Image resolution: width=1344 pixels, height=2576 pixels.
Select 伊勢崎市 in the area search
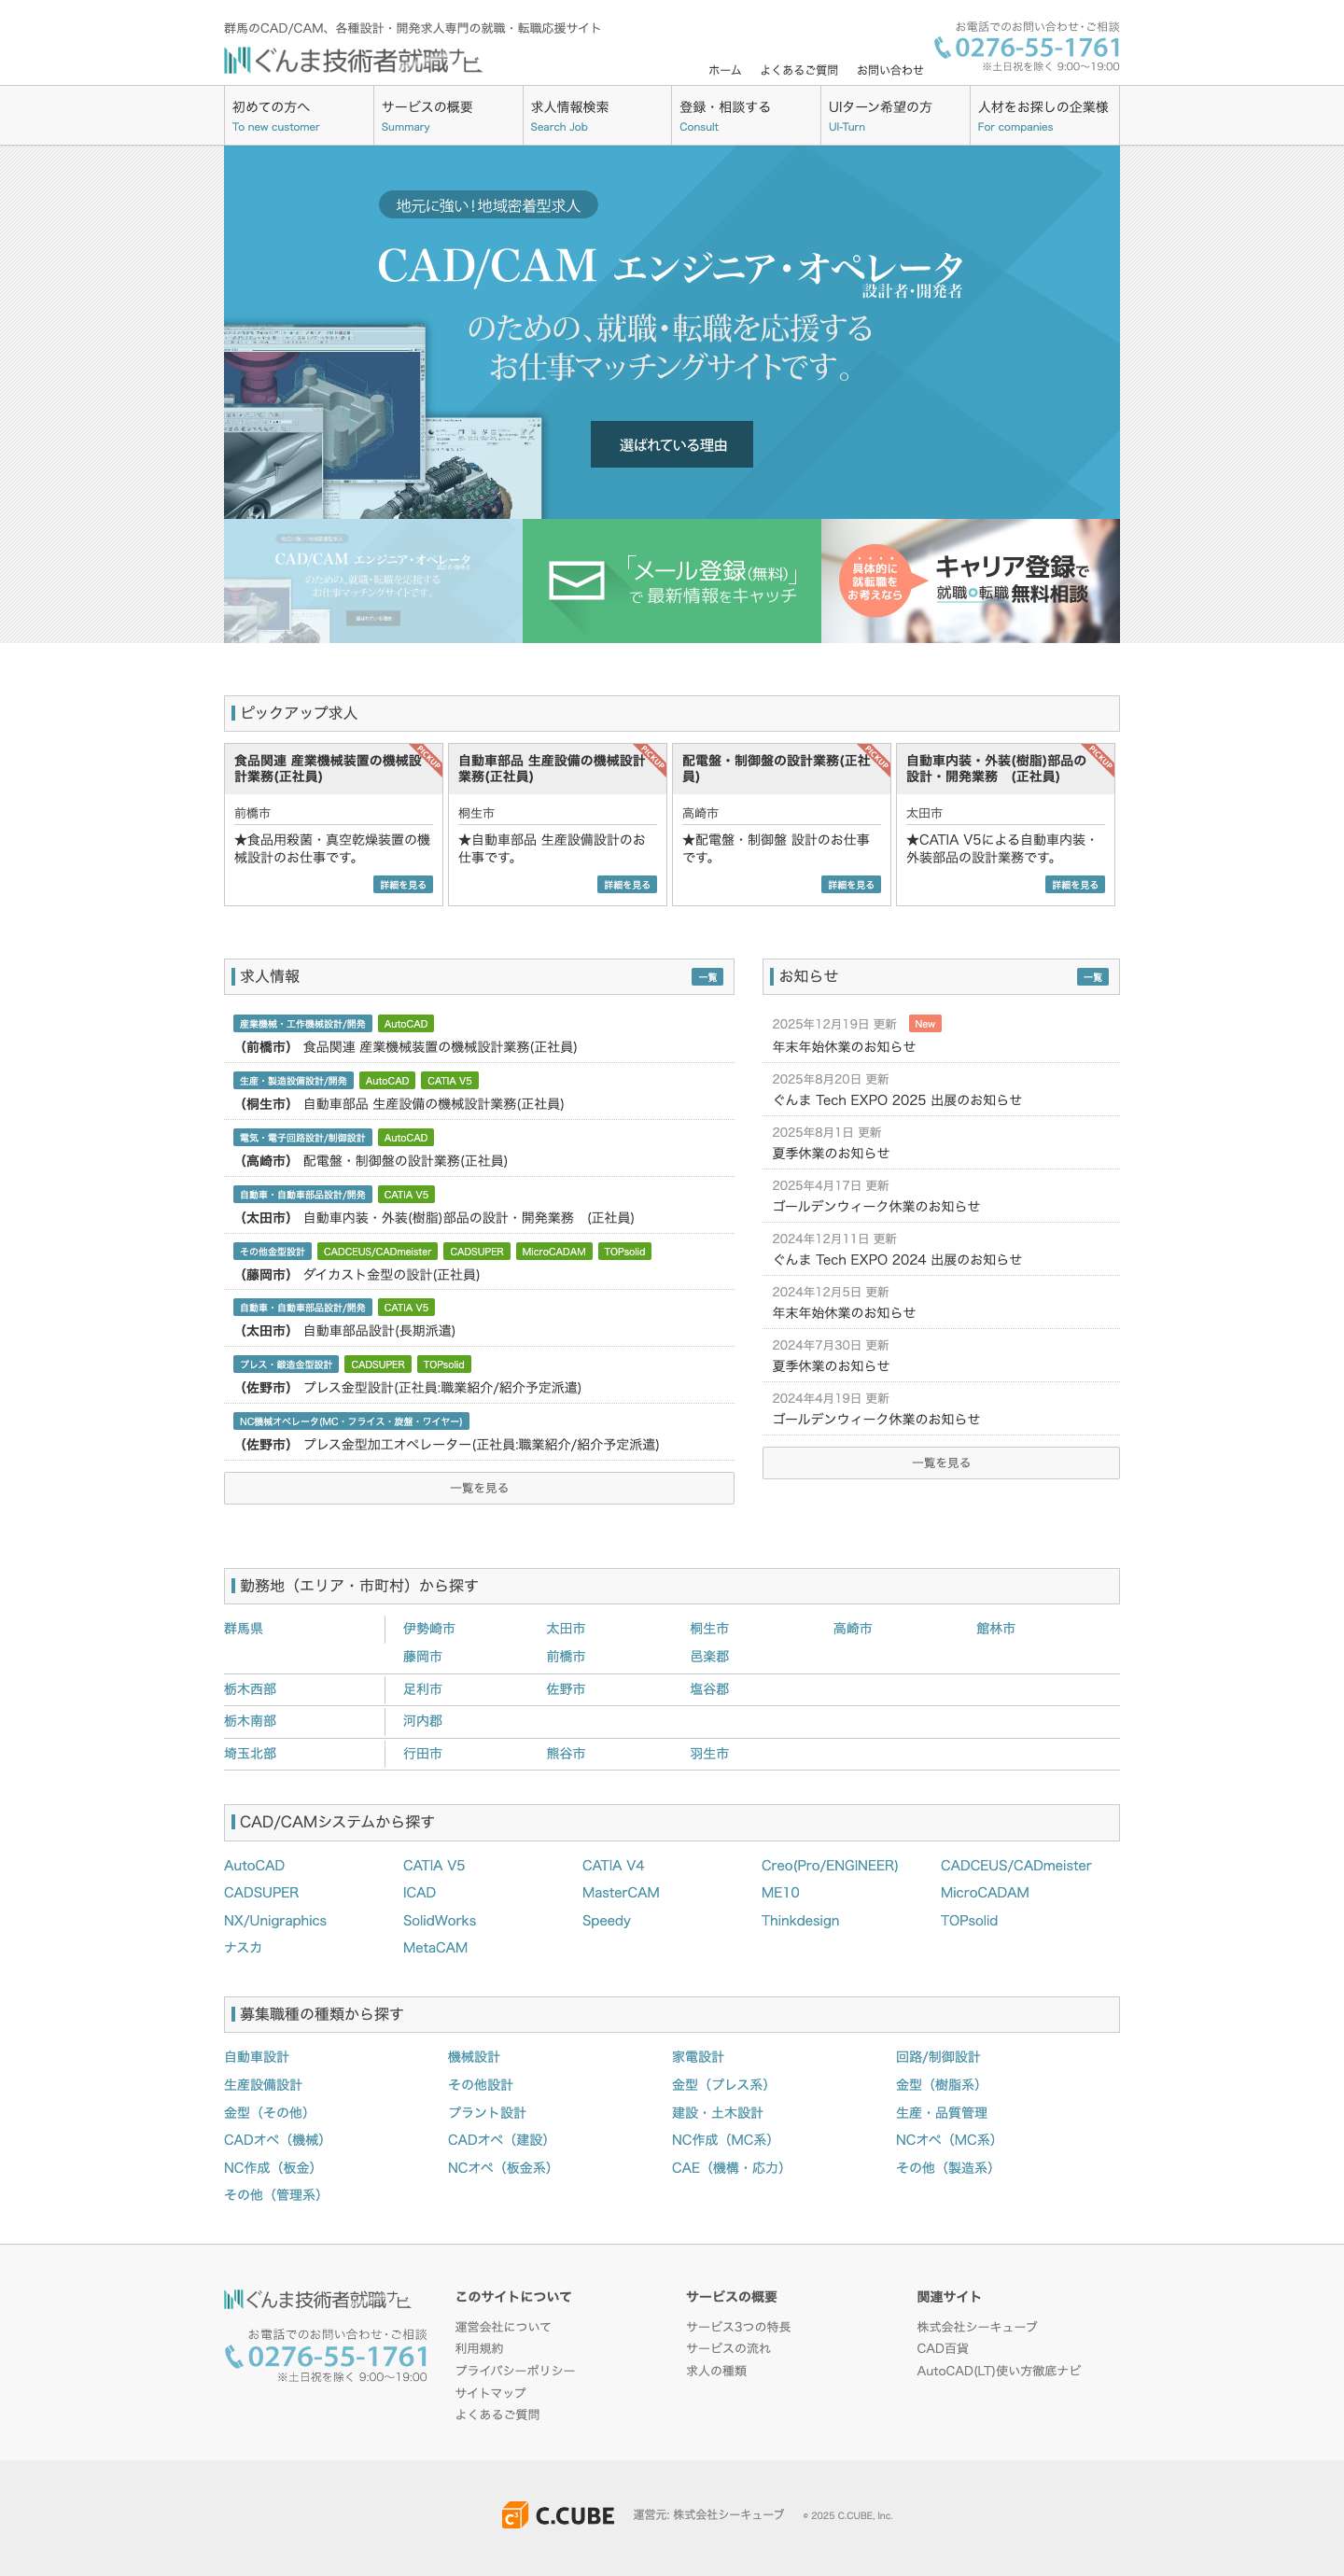coord(429,1629)
